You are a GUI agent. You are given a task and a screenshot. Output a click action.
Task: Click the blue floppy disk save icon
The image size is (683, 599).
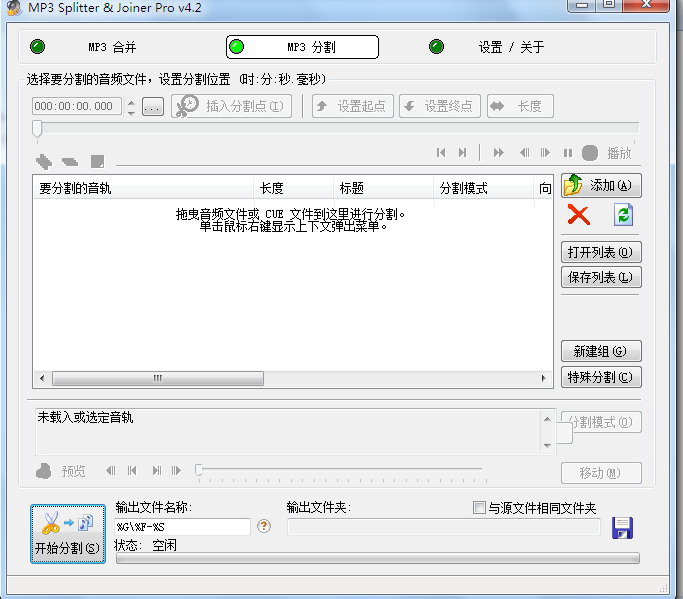(x=622, y=528)
